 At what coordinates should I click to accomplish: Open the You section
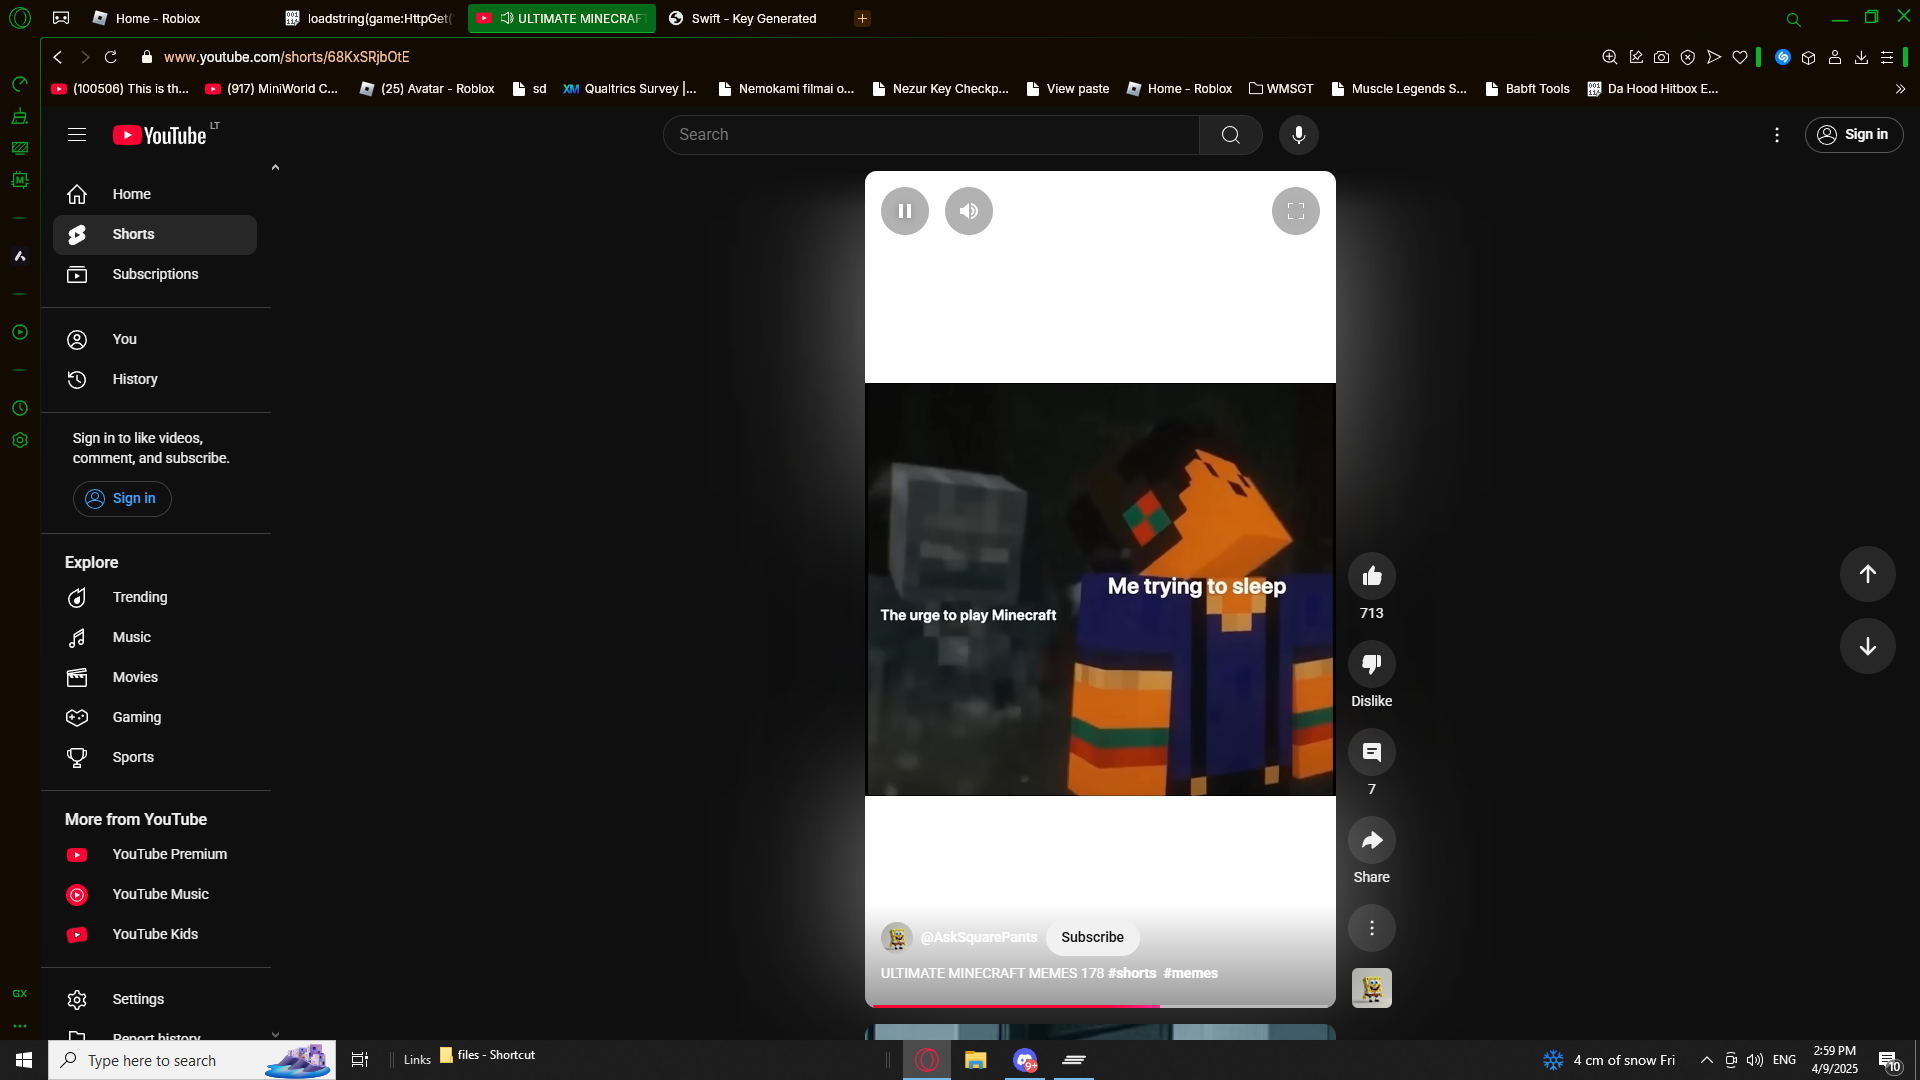click(x=155, y=339)
